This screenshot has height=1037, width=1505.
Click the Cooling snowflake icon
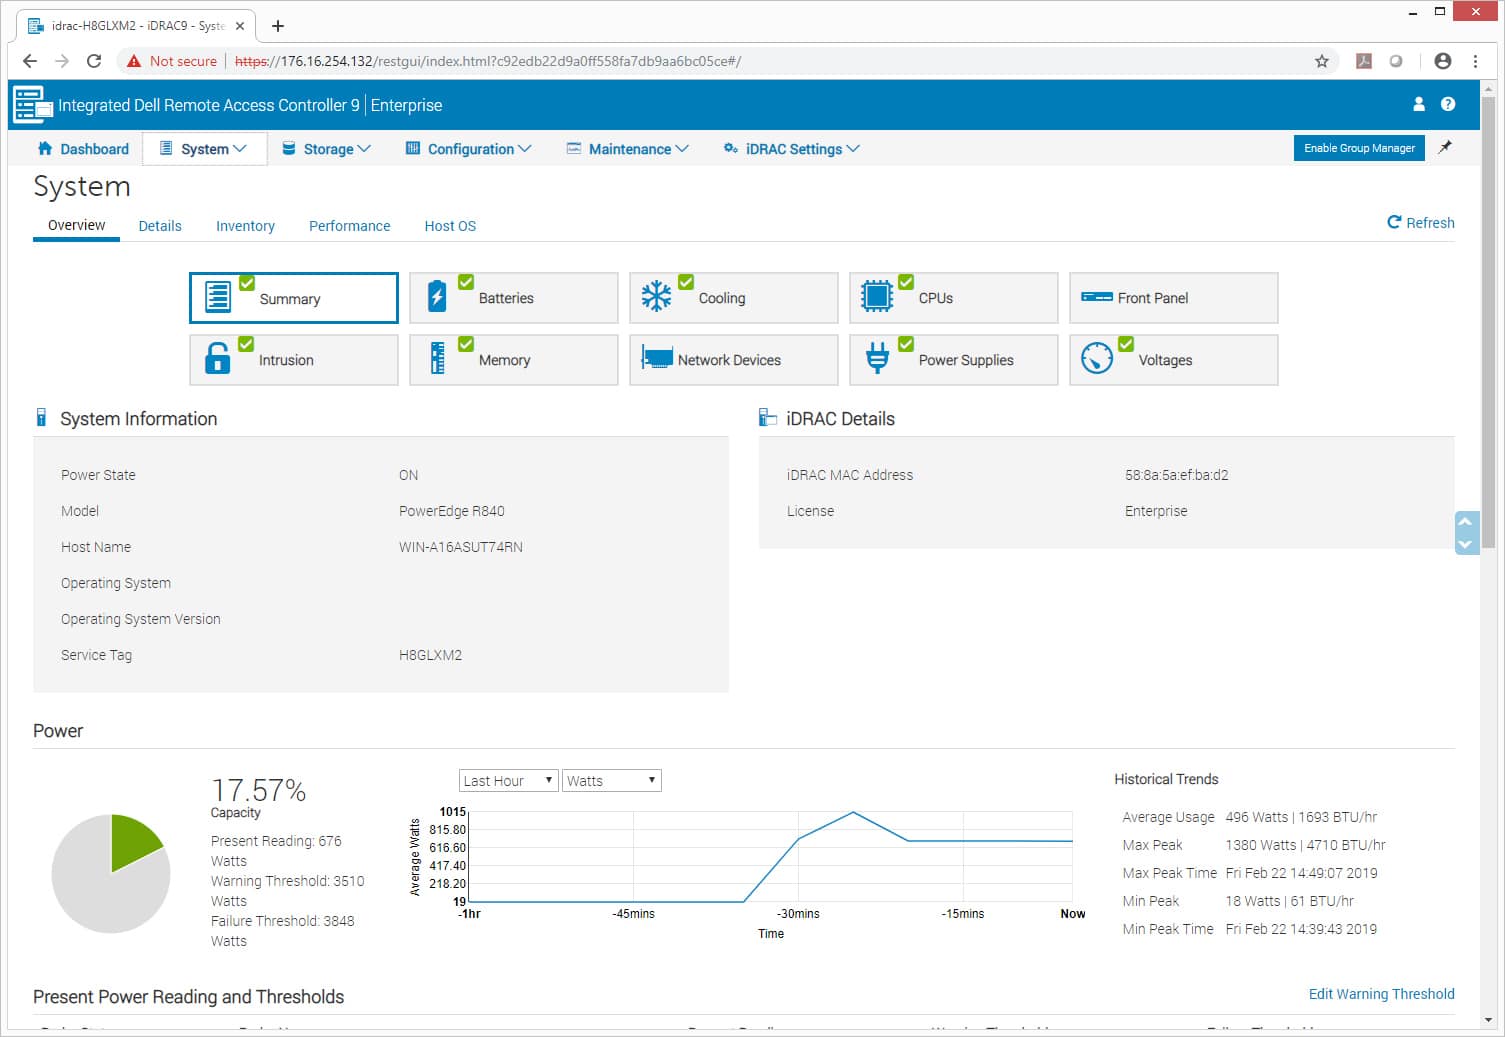[656, 297]
